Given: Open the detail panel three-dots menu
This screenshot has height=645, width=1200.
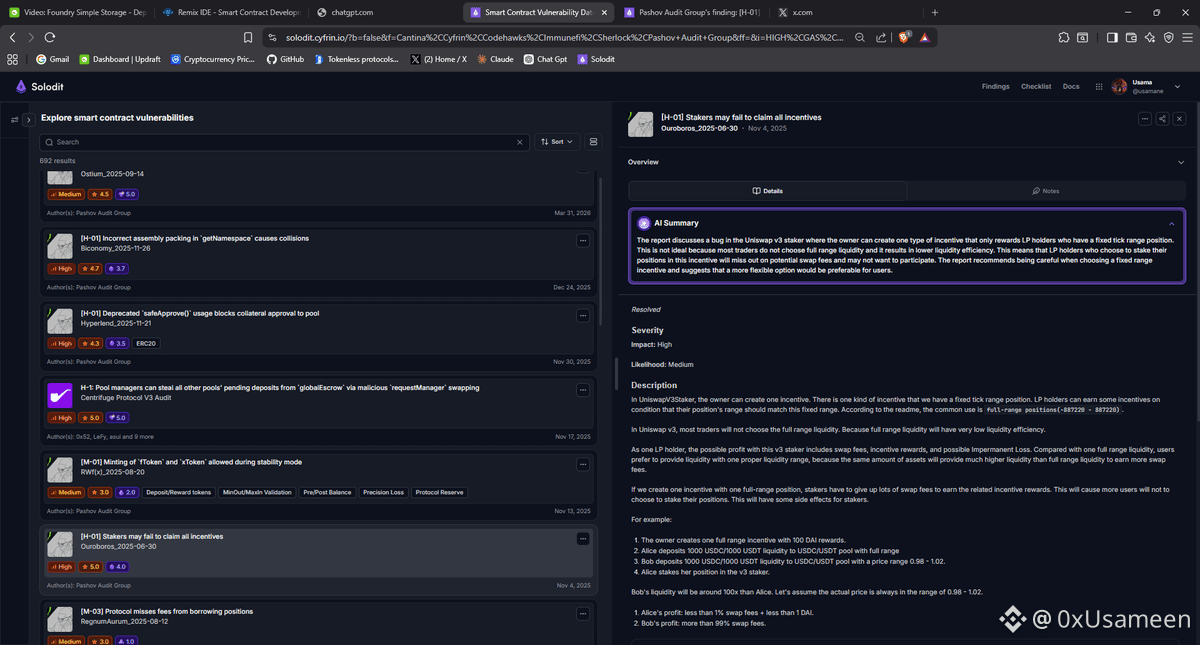Looking at the screenshot, I should point(1145,119).
